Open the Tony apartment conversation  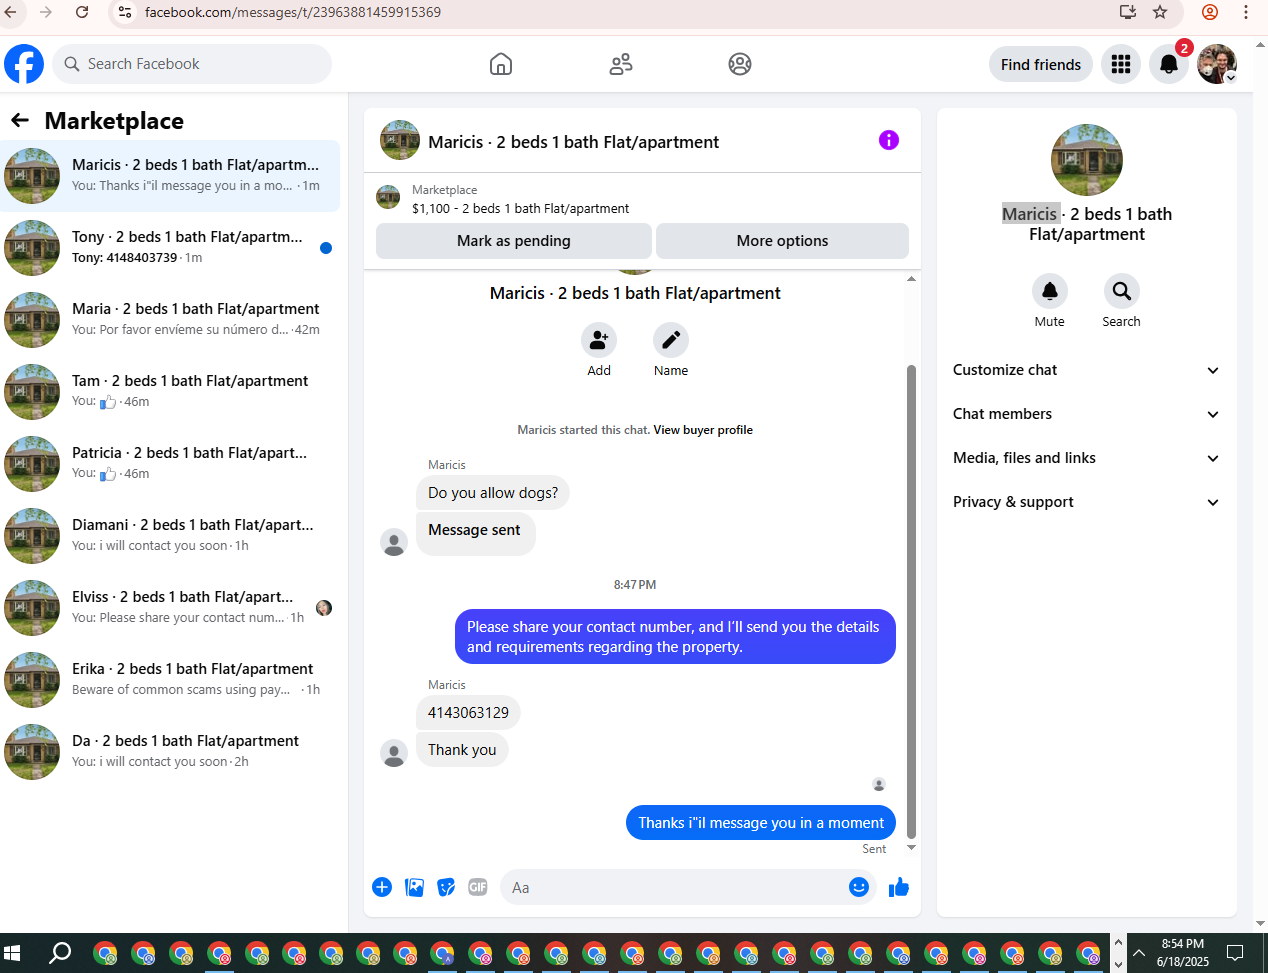coord(170,247)
